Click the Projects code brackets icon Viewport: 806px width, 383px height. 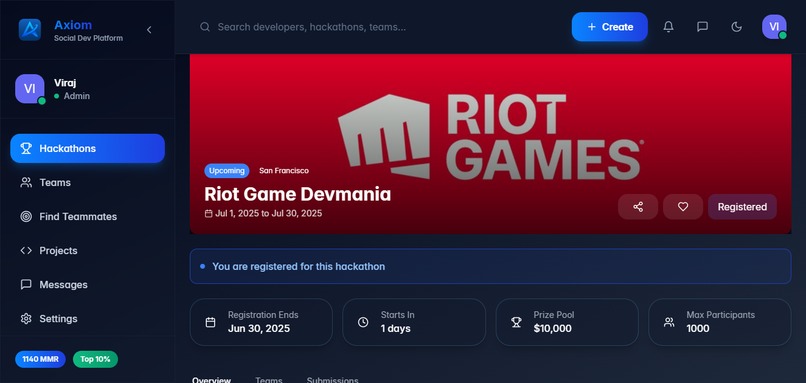tap(26, 250)
